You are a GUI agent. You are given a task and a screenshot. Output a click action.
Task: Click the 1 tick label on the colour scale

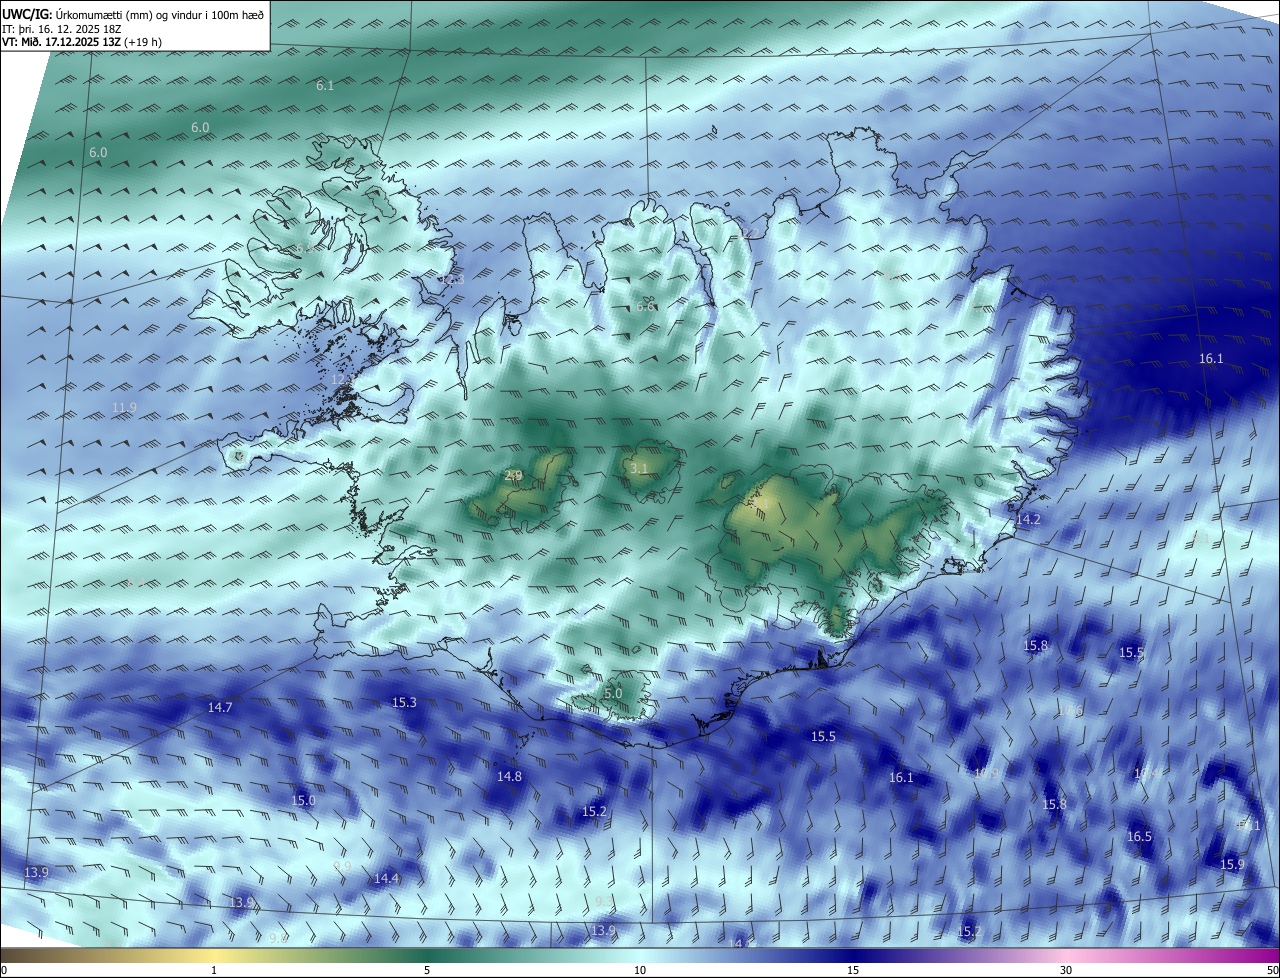click(x=214, y=970)
